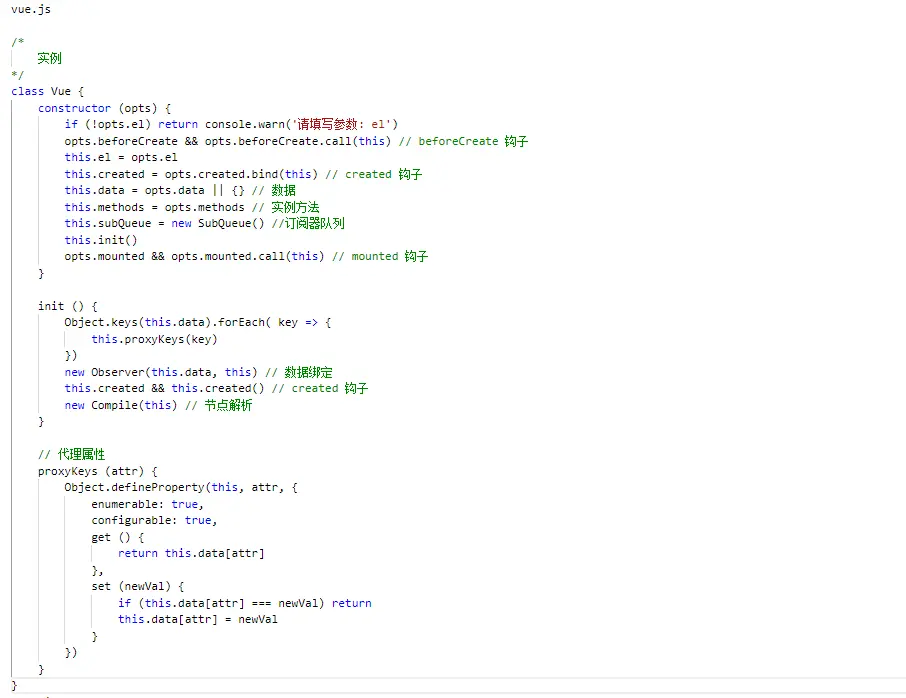Click 'proxyKeys (attr) {' line
The height and width of the screenshot is (698, 906).
click(x=98, y=471)
